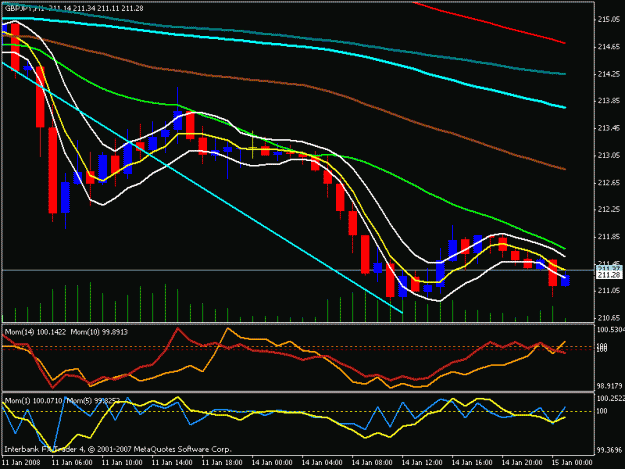625x469 pixels.
Task: Click the 11 Jan 06:00 time label
Action: click(72, 463)
